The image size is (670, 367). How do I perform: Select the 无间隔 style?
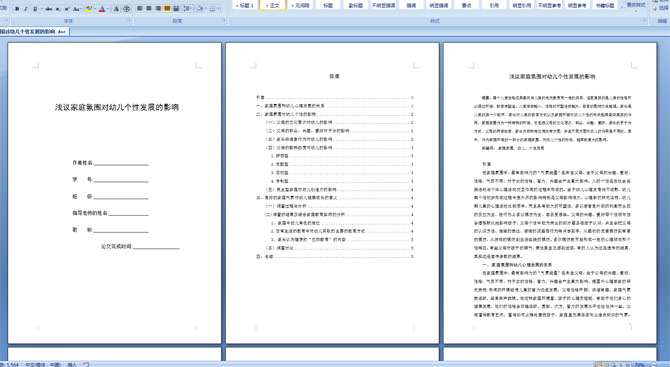[300, 6]
